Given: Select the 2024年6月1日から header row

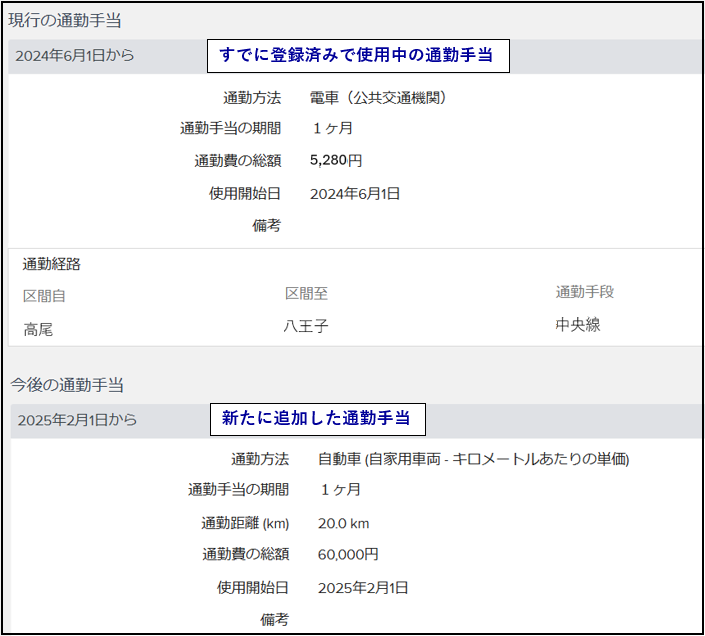Looking at the screenshot, I should [354, 56].
